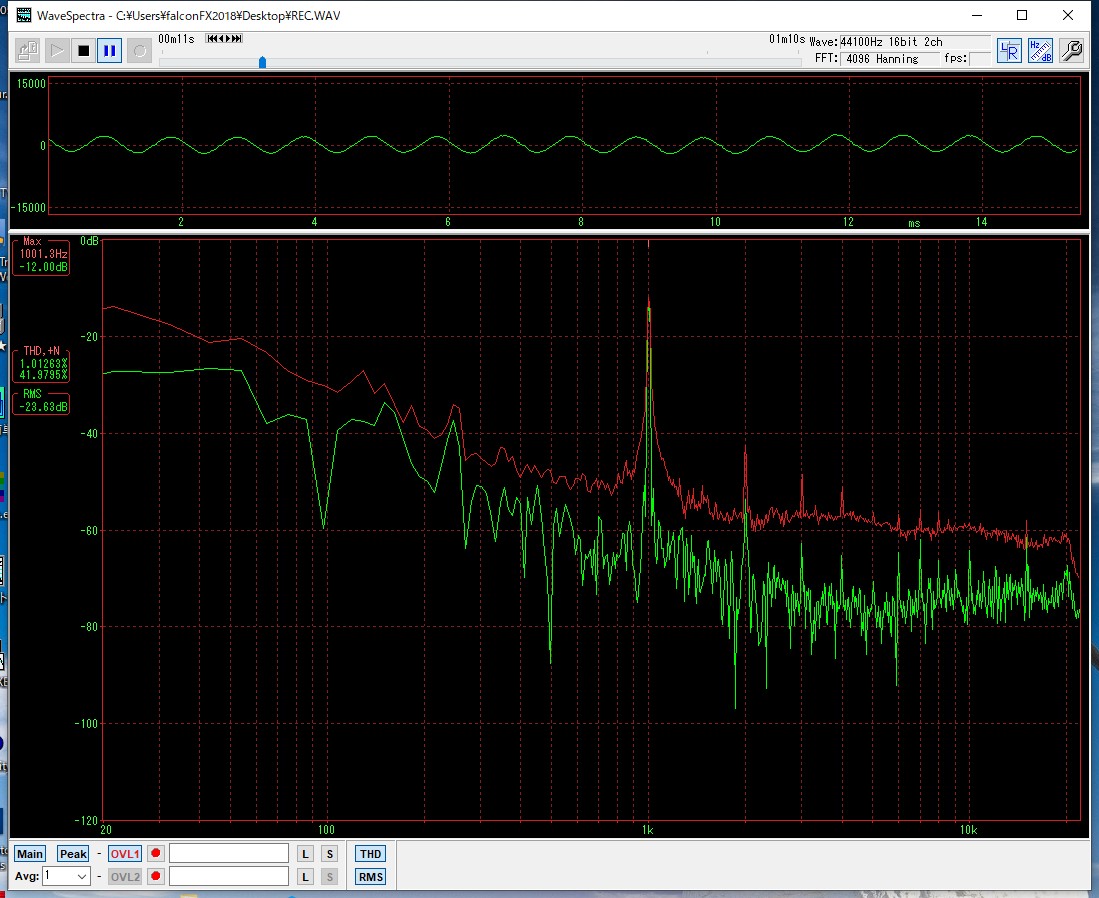The image size is (1099, 898).
Task: Click the Pause button
Action: click(110, 50)
